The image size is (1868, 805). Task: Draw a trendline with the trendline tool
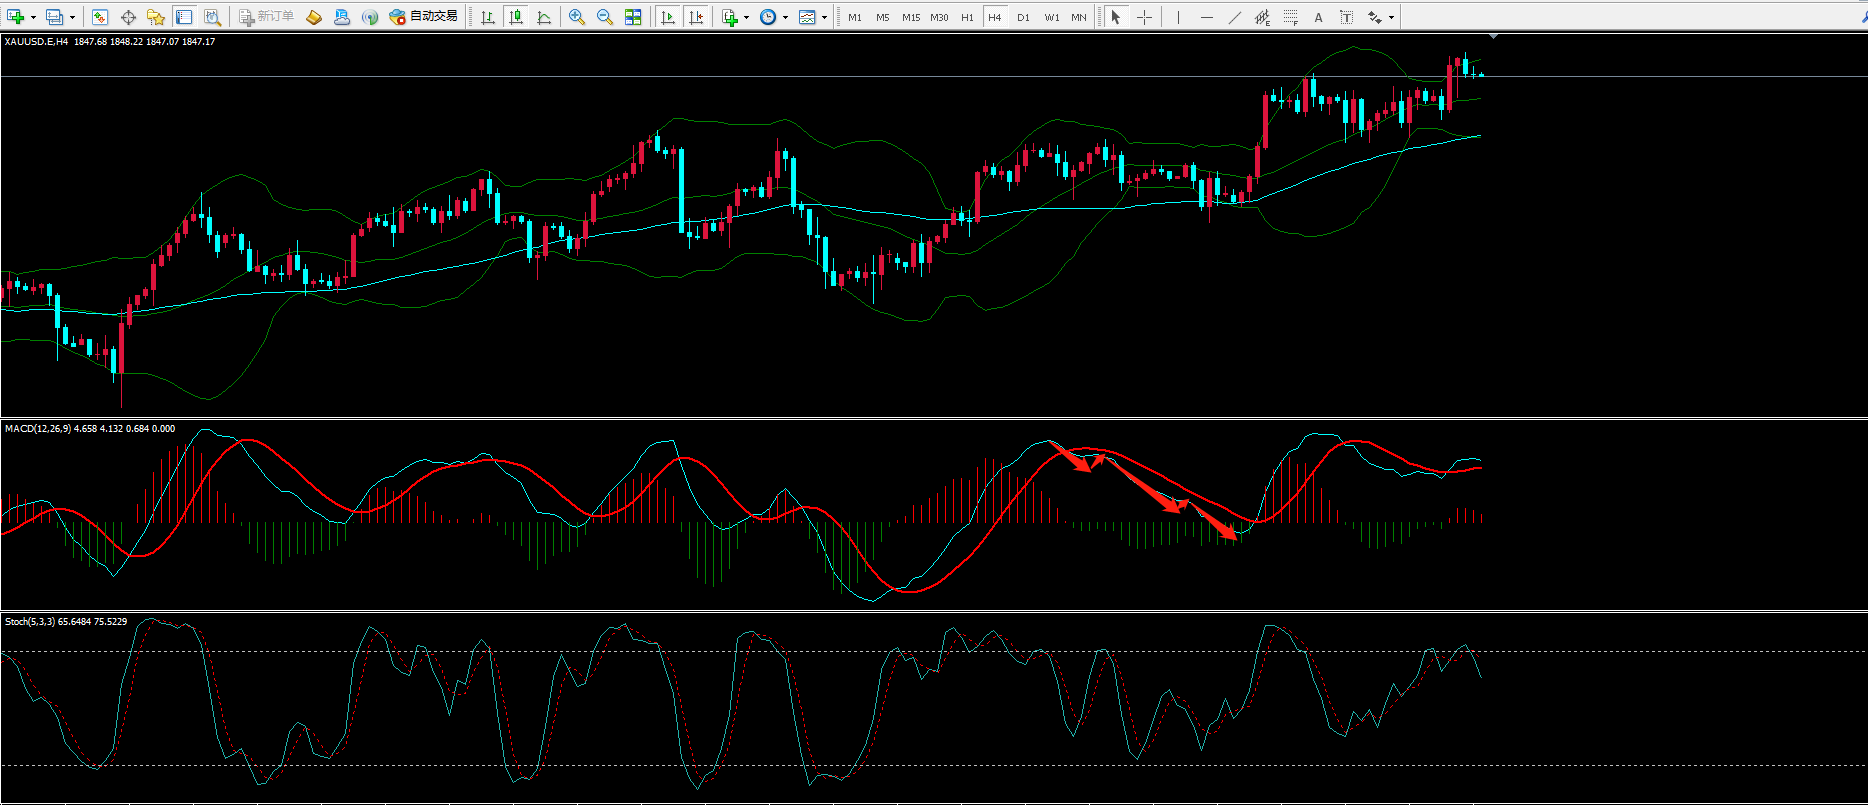click(1234, 17)
